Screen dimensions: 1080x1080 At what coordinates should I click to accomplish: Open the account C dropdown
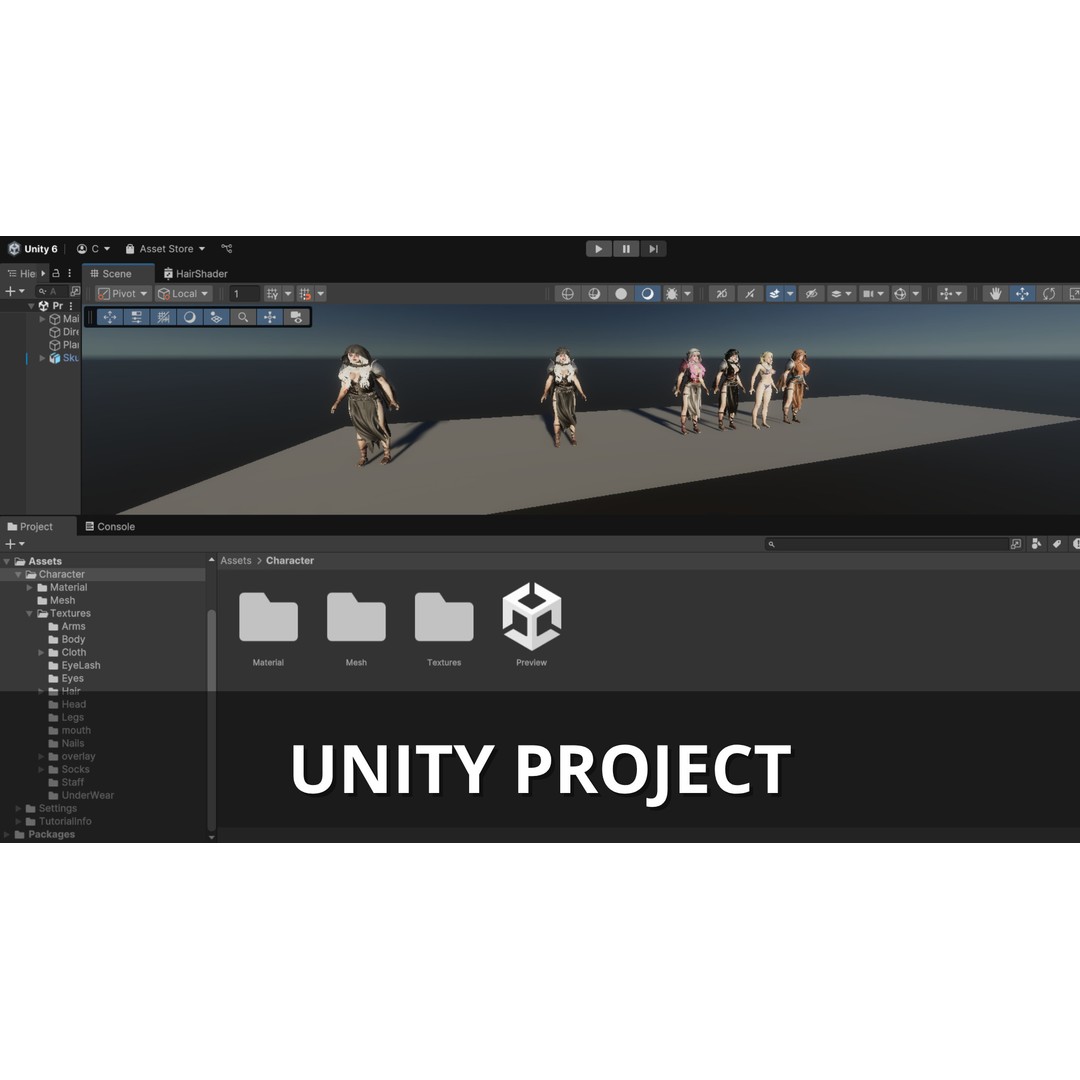(93, 249)
